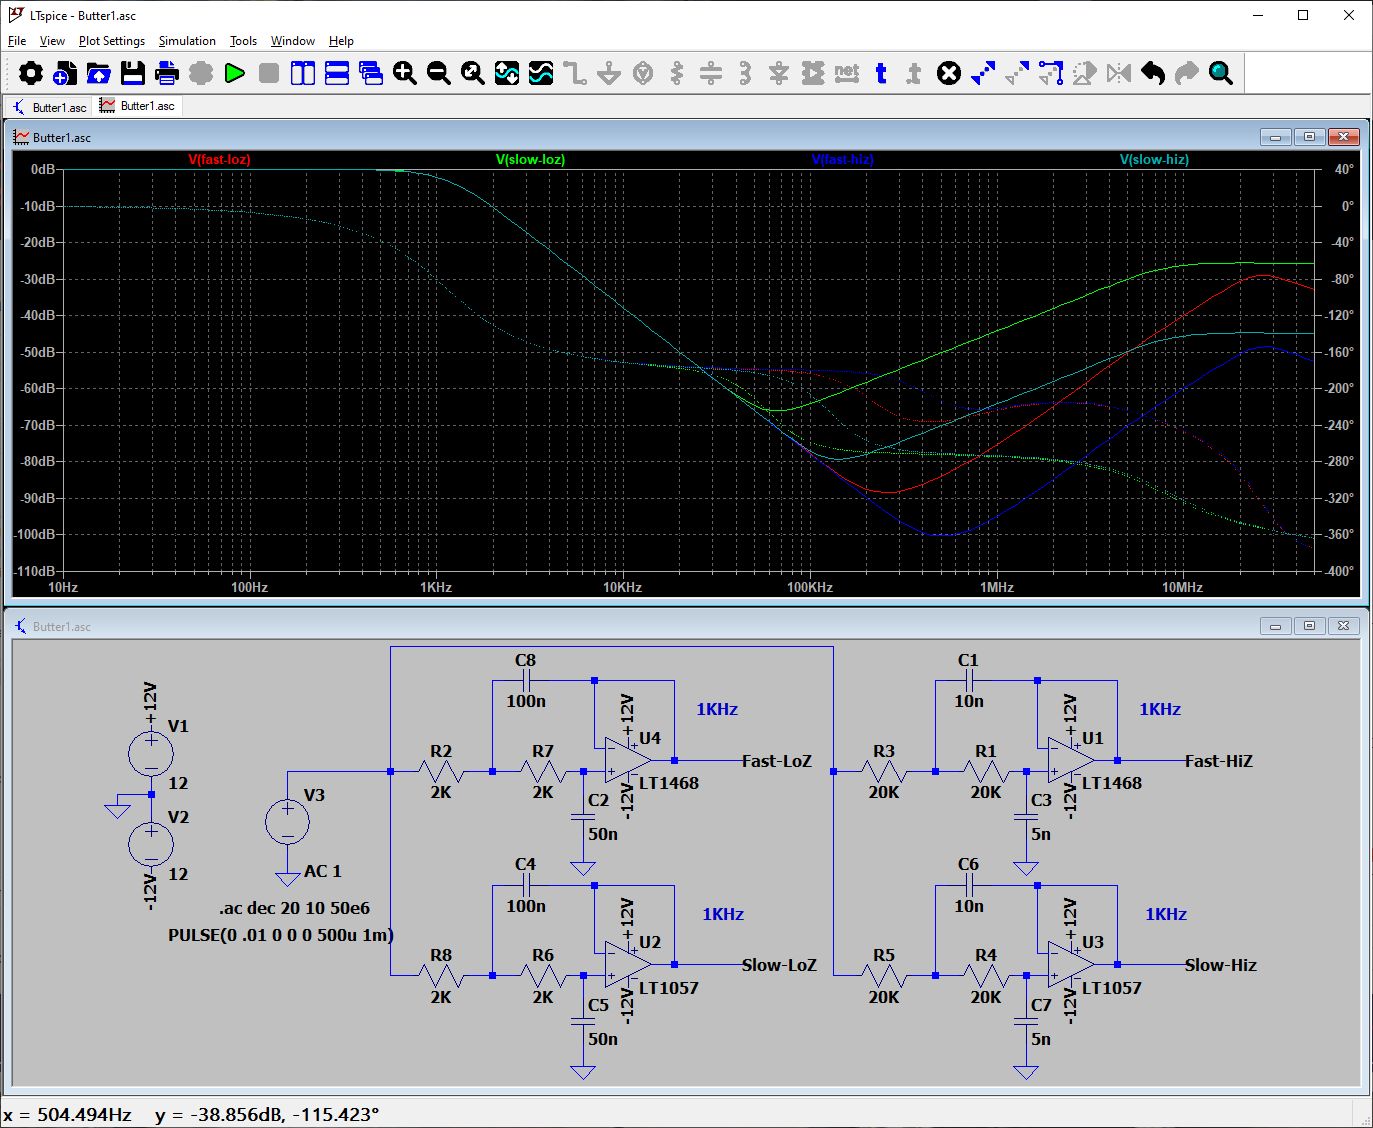Click the teal Find magnifier icon
The width and height of the screenshot is (1373, 1128).
click(1221, 73)
